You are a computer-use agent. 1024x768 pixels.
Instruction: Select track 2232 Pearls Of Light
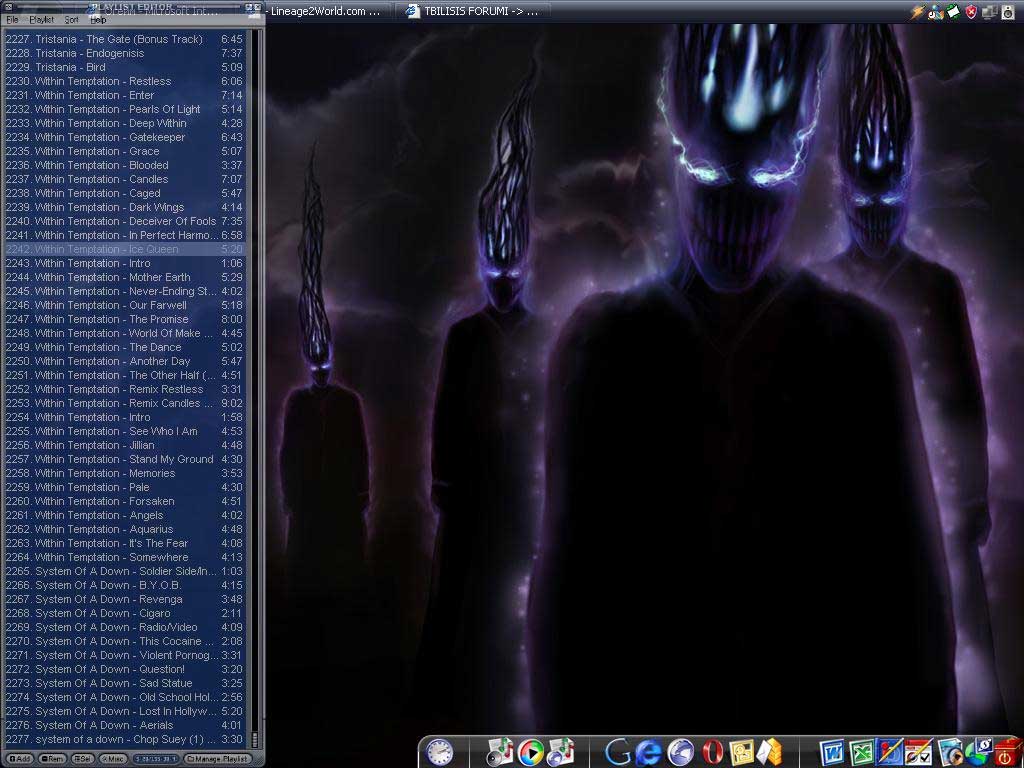pos(124,109)
